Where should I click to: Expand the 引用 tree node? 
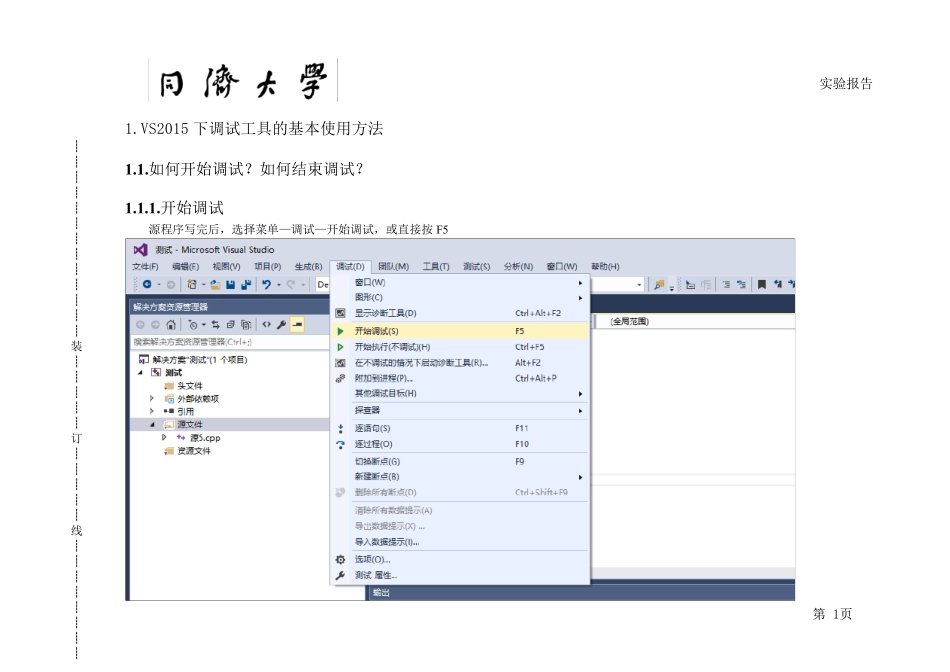pyautogui.click(x=152, y=411)
